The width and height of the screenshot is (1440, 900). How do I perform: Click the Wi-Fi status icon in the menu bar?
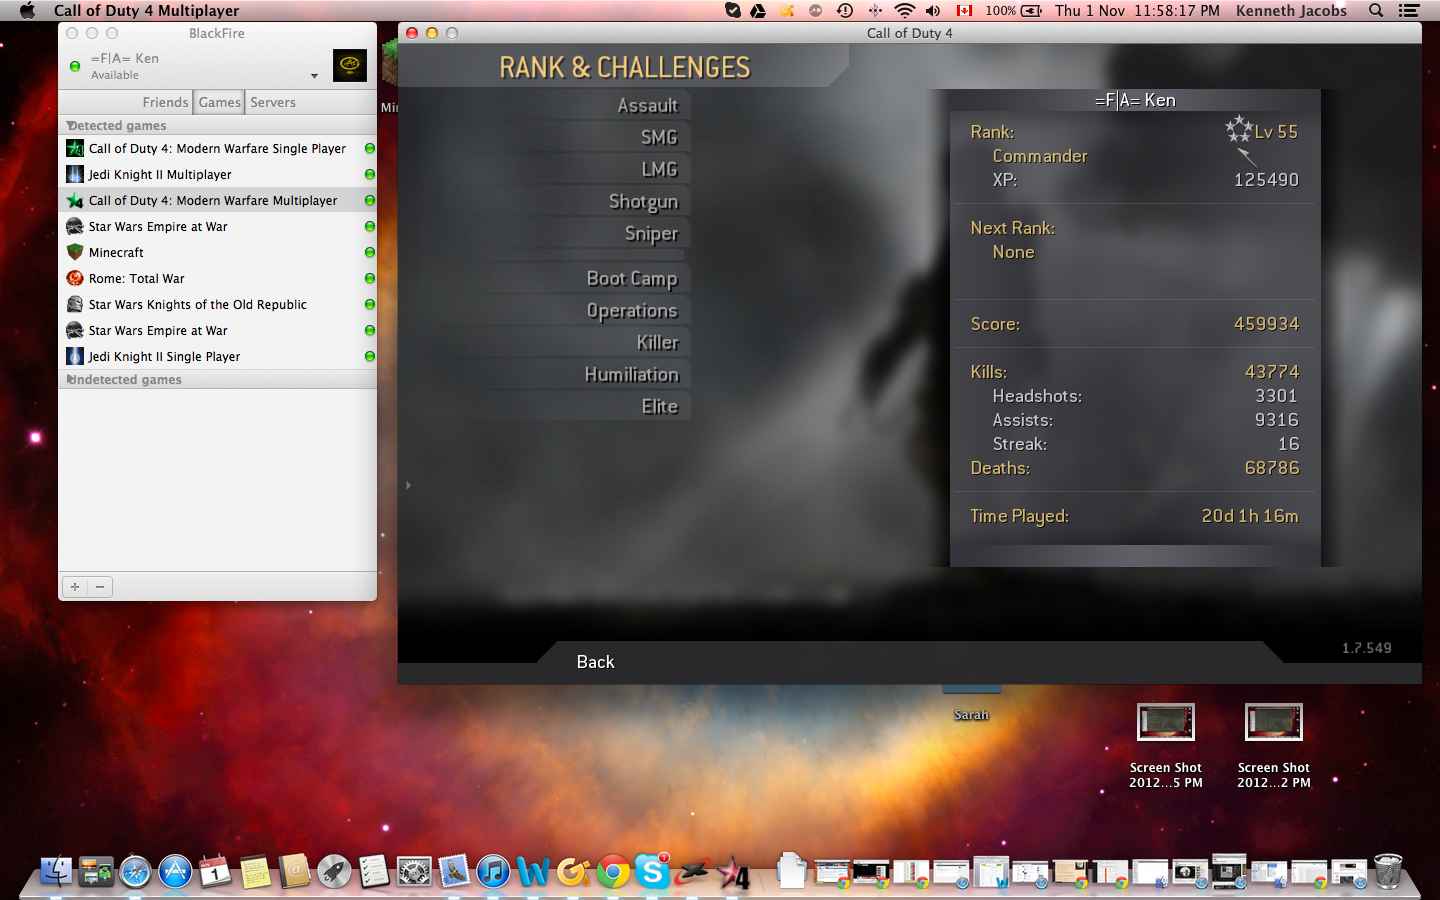click(905, 10)
